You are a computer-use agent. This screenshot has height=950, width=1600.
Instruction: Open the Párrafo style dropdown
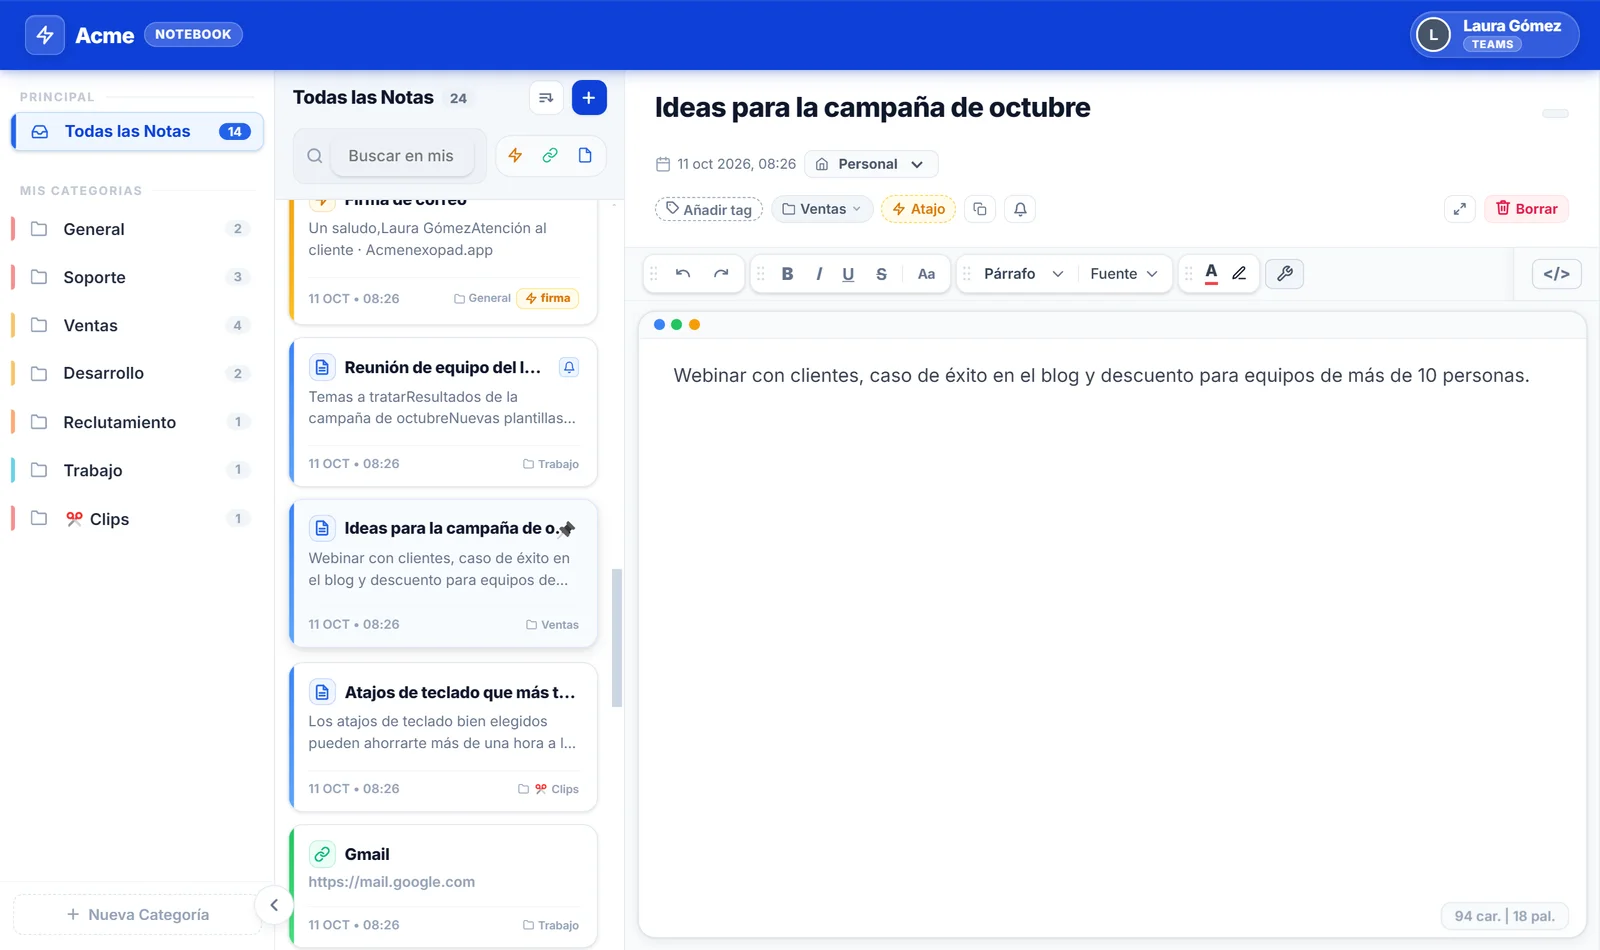[1023, 274]
